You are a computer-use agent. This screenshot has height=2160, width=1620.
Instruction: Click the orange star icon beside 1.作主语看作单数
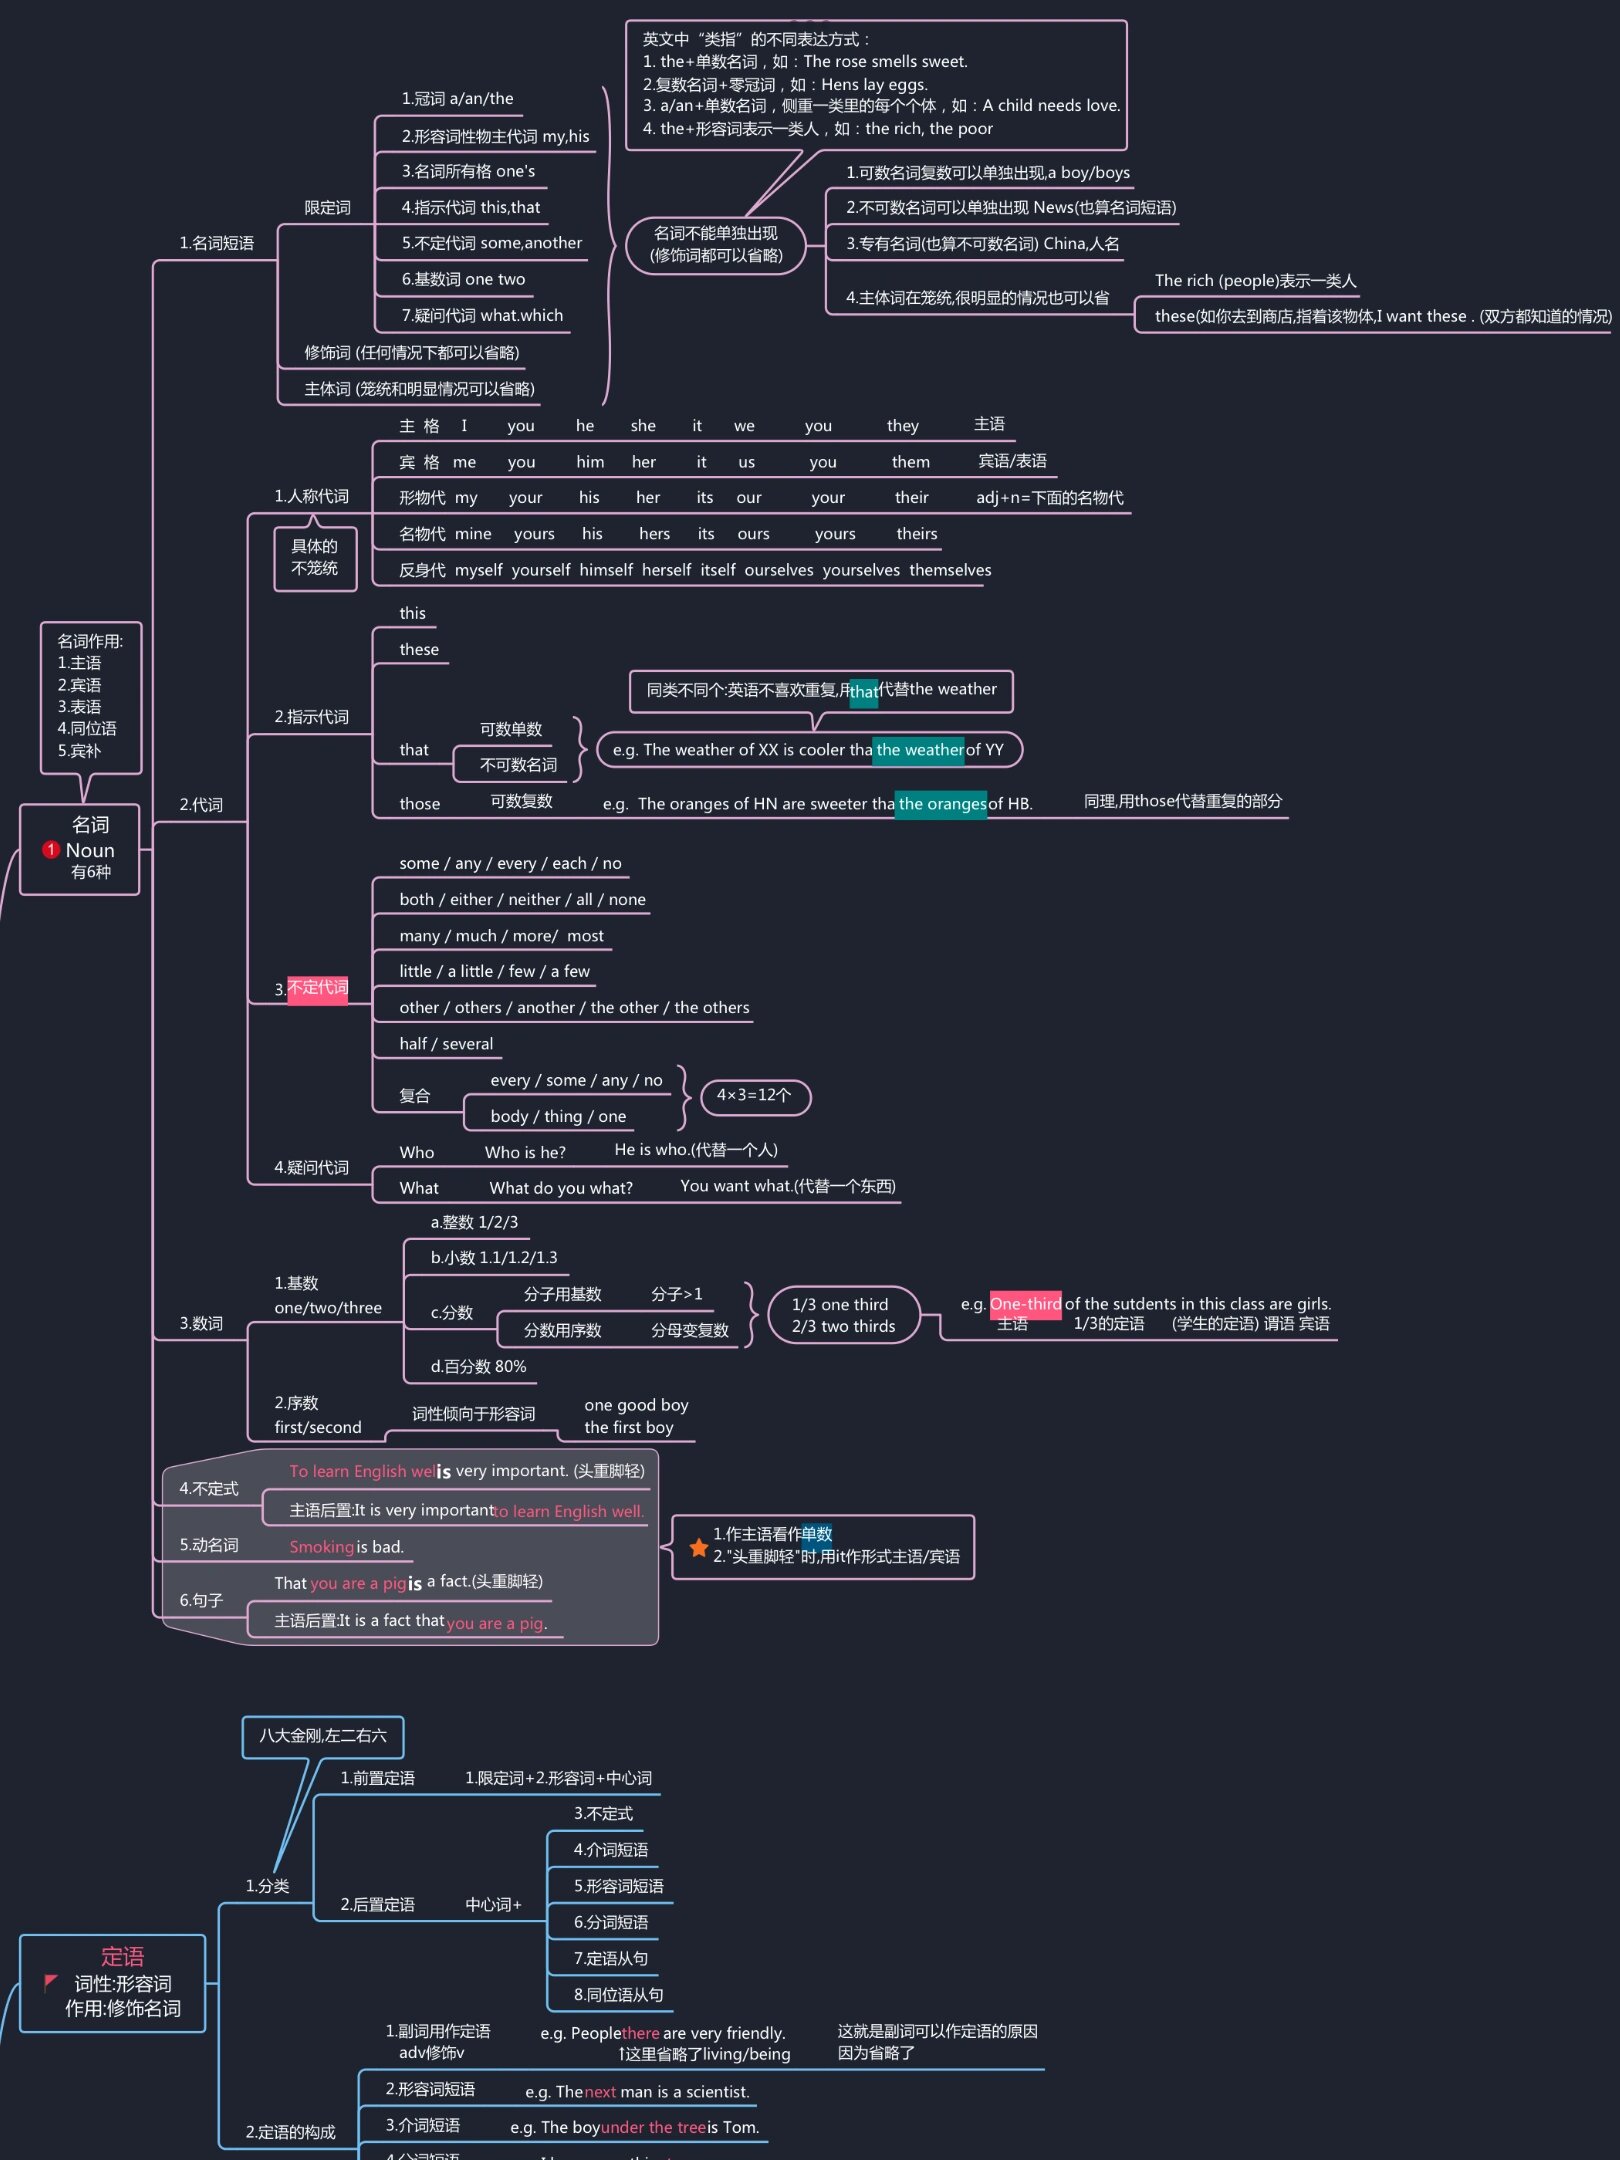[x=698, y=1547]
